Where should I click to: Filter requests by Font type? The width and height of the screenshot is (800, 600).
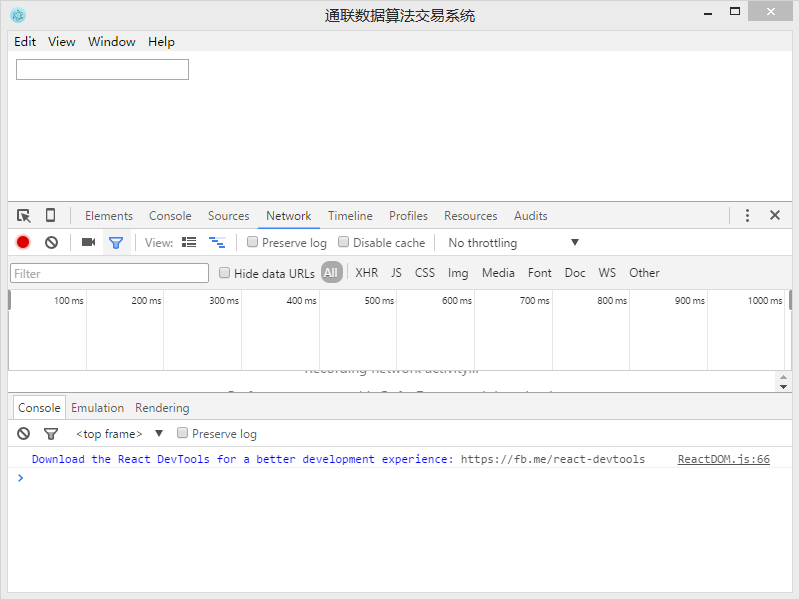540,273
